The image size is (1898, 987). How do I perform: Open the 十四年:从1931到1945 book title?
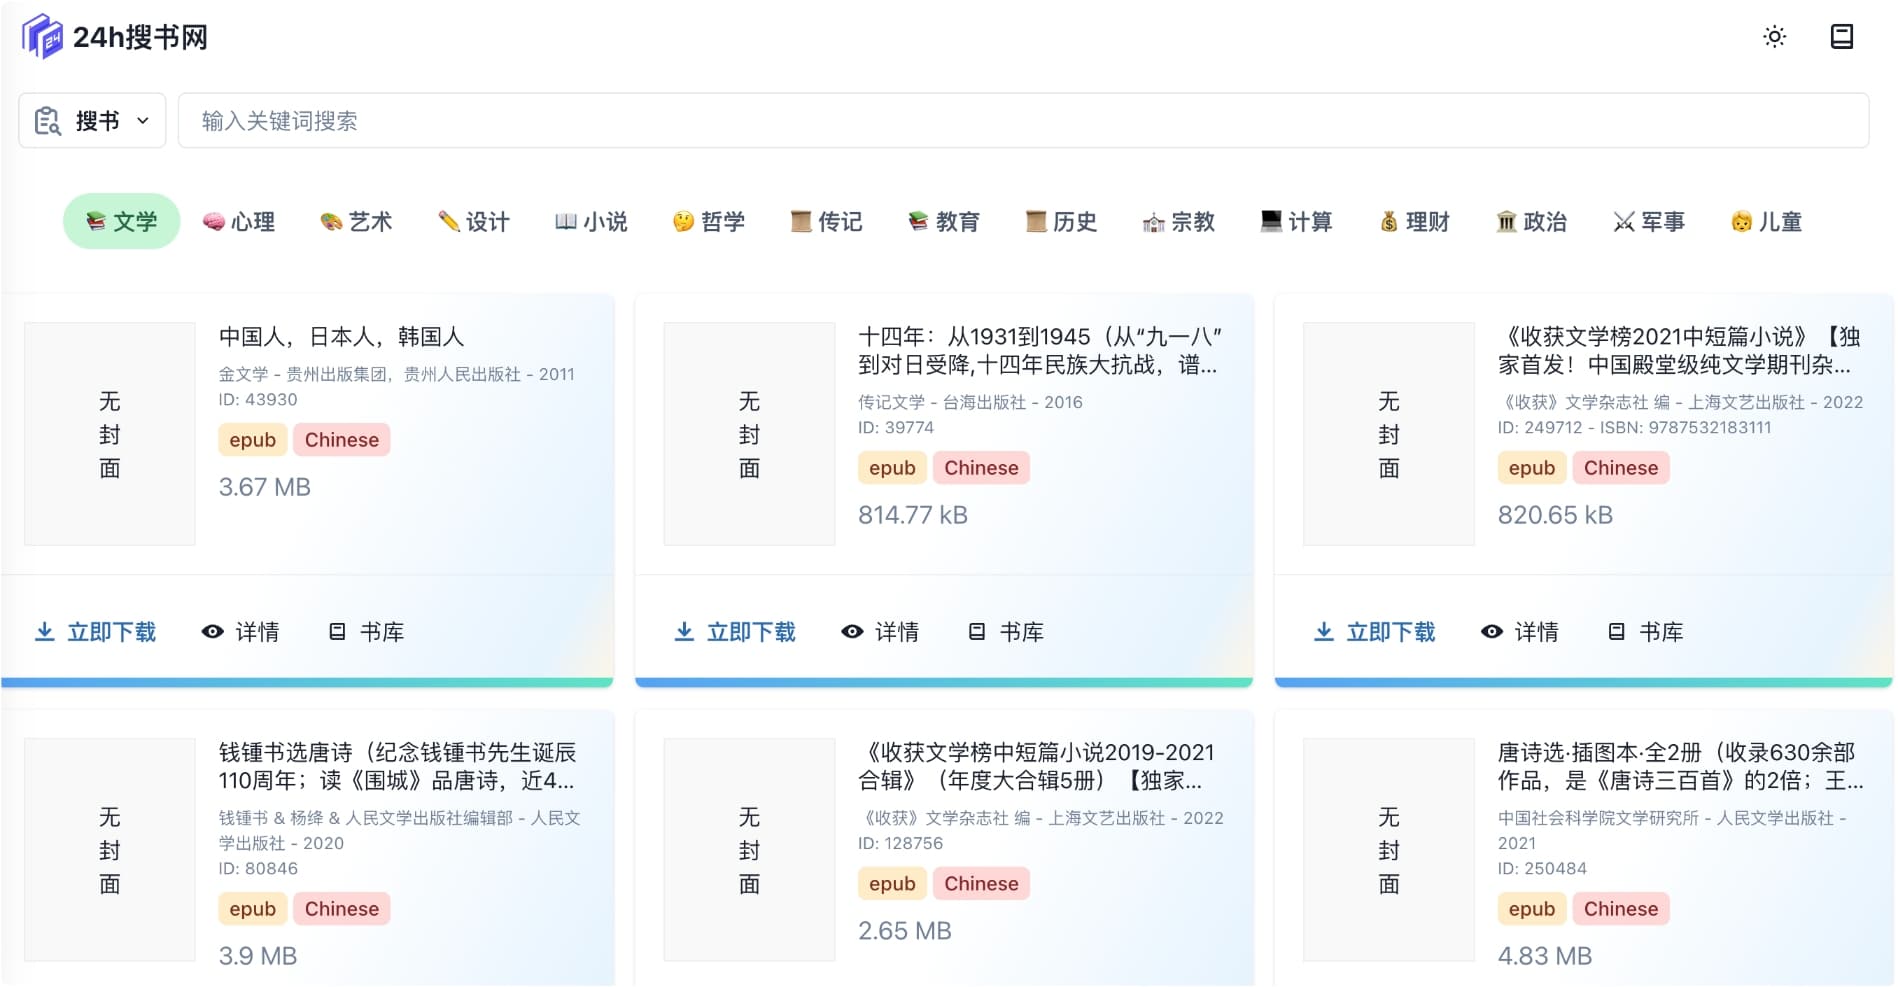pyautogui.click(x=1039, y=351)
